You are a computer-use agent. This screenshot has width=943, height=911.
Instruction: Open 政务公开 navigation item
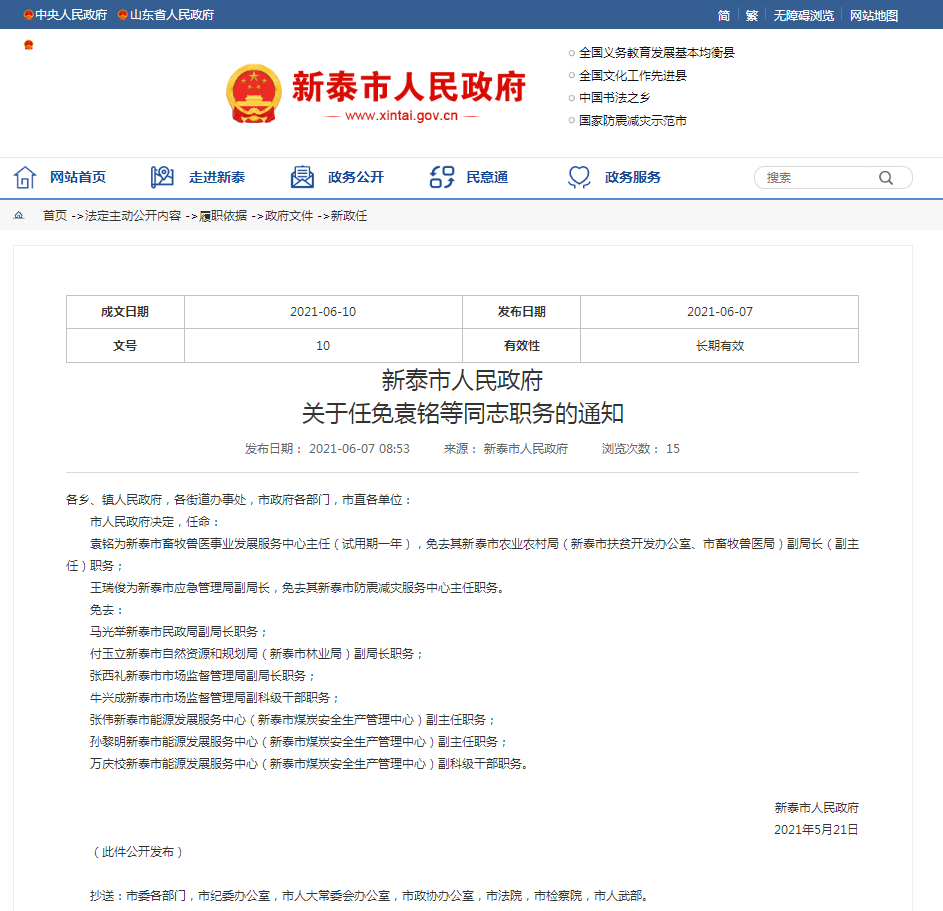(355, 177)
